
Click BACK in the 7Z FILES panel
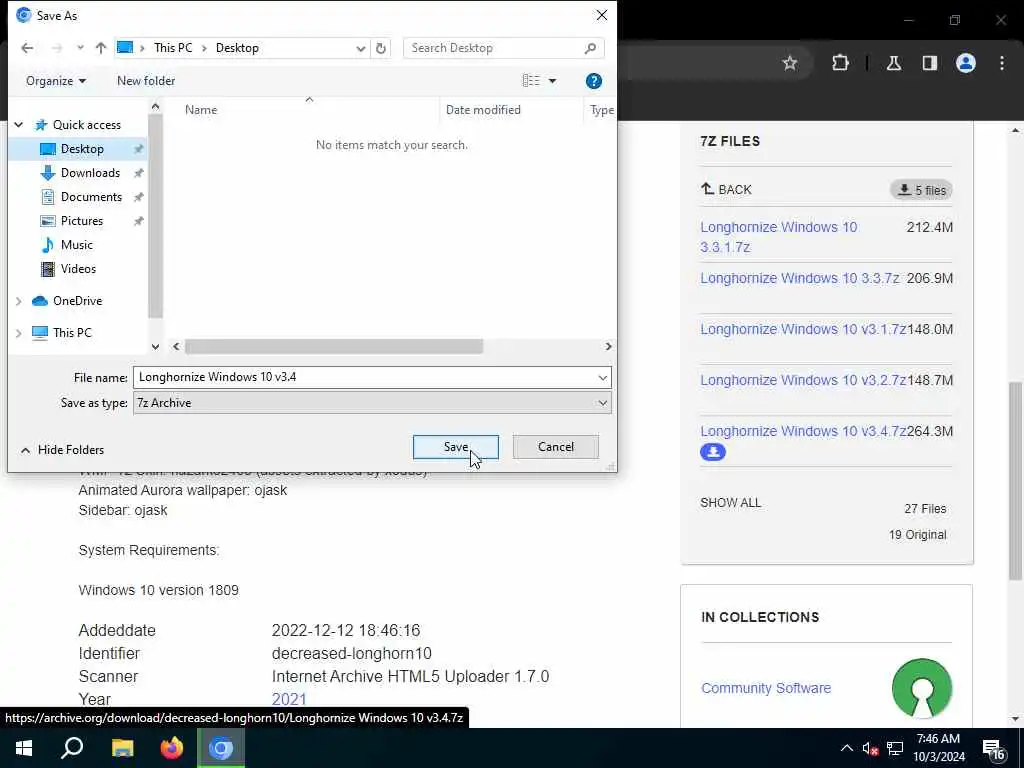[x=726, y=189]
